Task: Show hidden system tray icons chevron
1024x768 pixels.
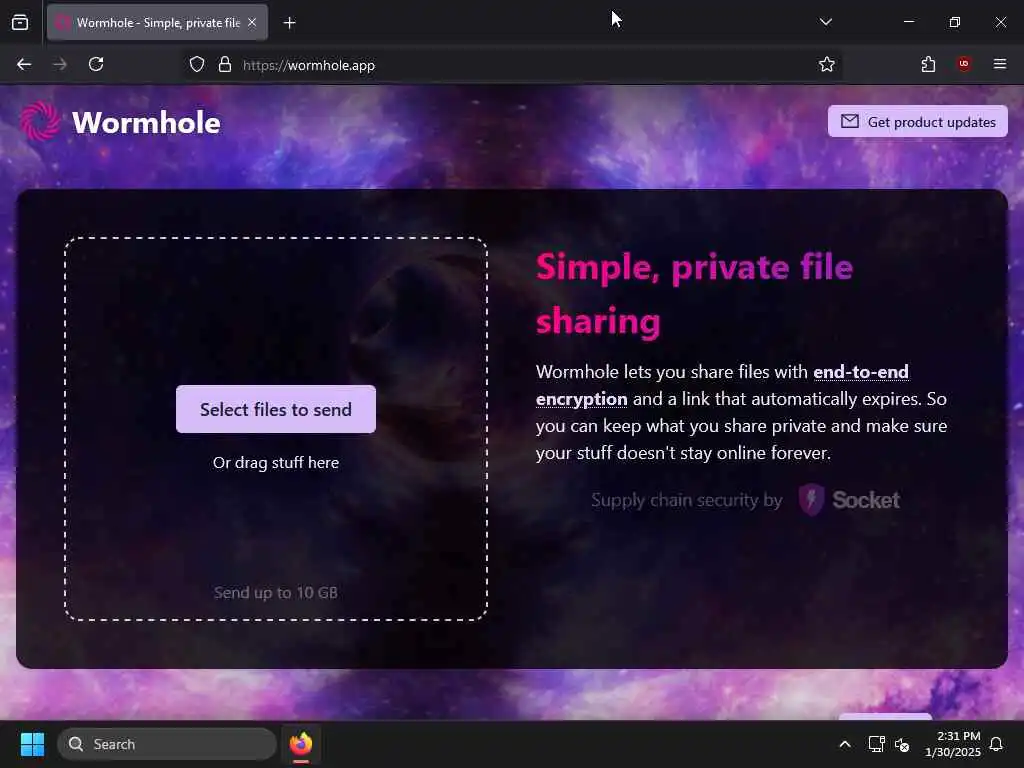Action: (844, 744)
